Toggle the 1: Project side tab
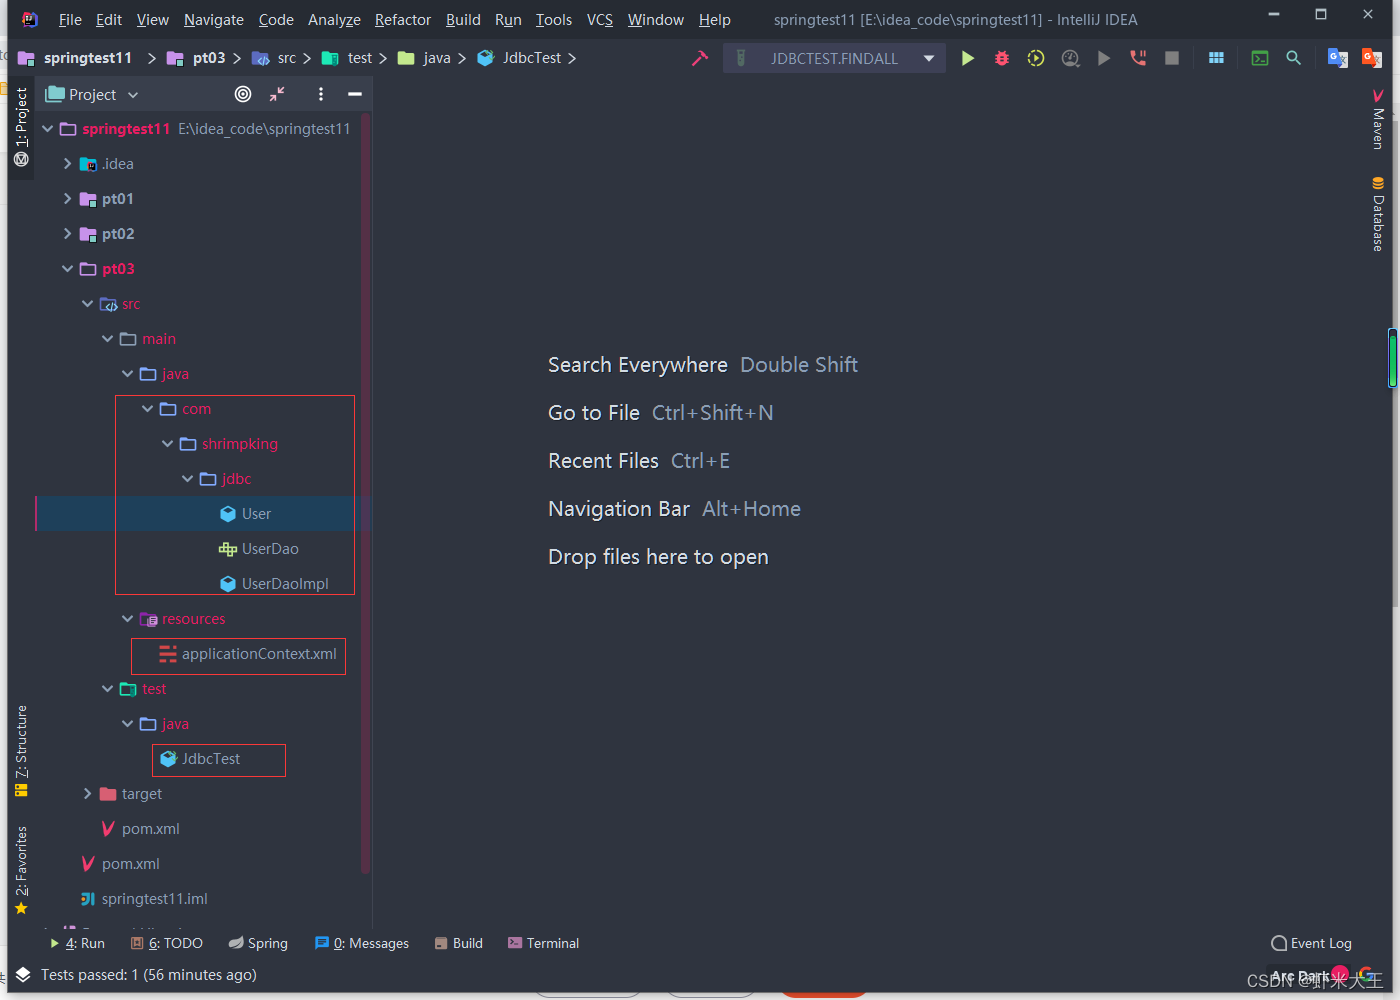This screenshot has width=1400, height=1000. click(x=21, y=126)
